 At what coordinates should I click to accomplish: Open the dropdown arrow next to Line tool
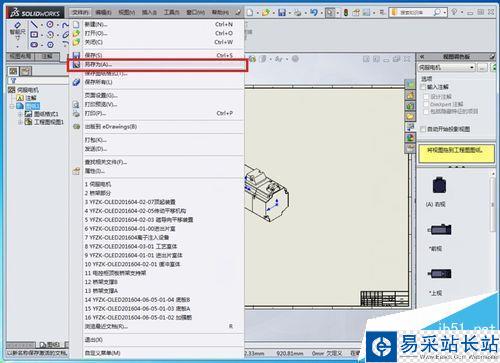click(x=42, y=25)
